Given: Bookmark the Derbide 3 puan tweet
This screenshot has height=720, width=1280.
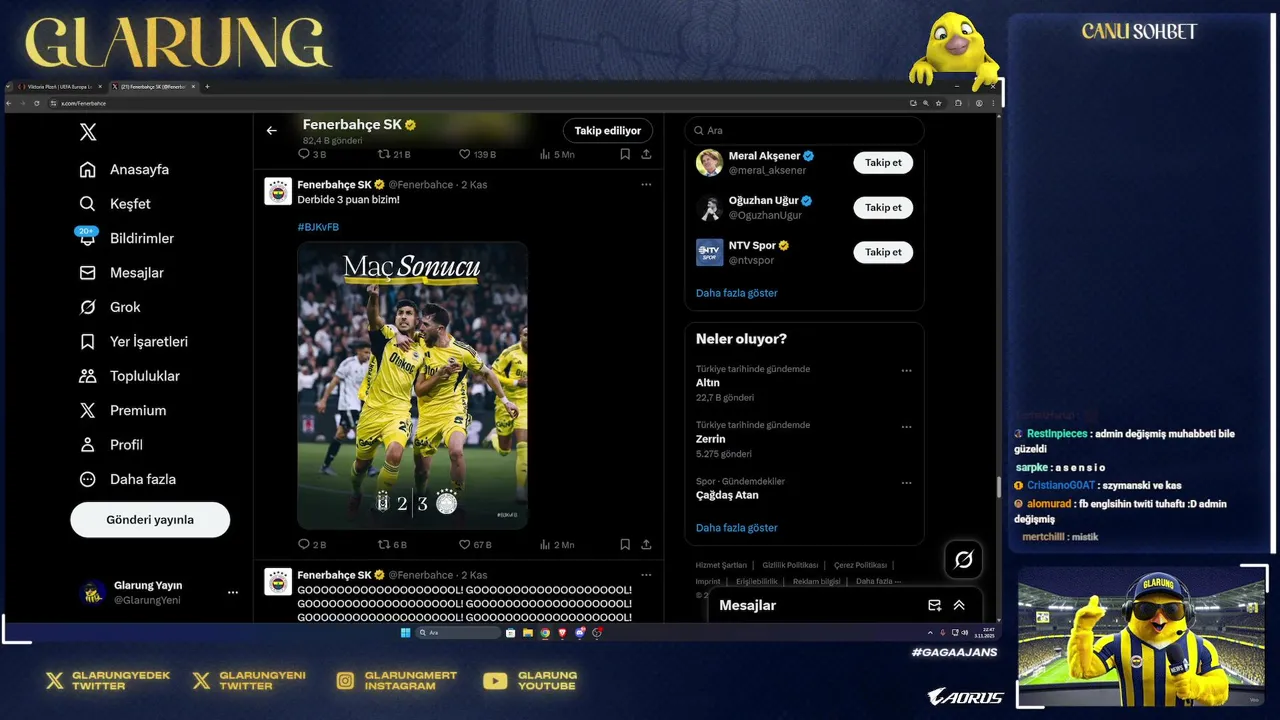Looking at the screenshot, I should 625,545.
